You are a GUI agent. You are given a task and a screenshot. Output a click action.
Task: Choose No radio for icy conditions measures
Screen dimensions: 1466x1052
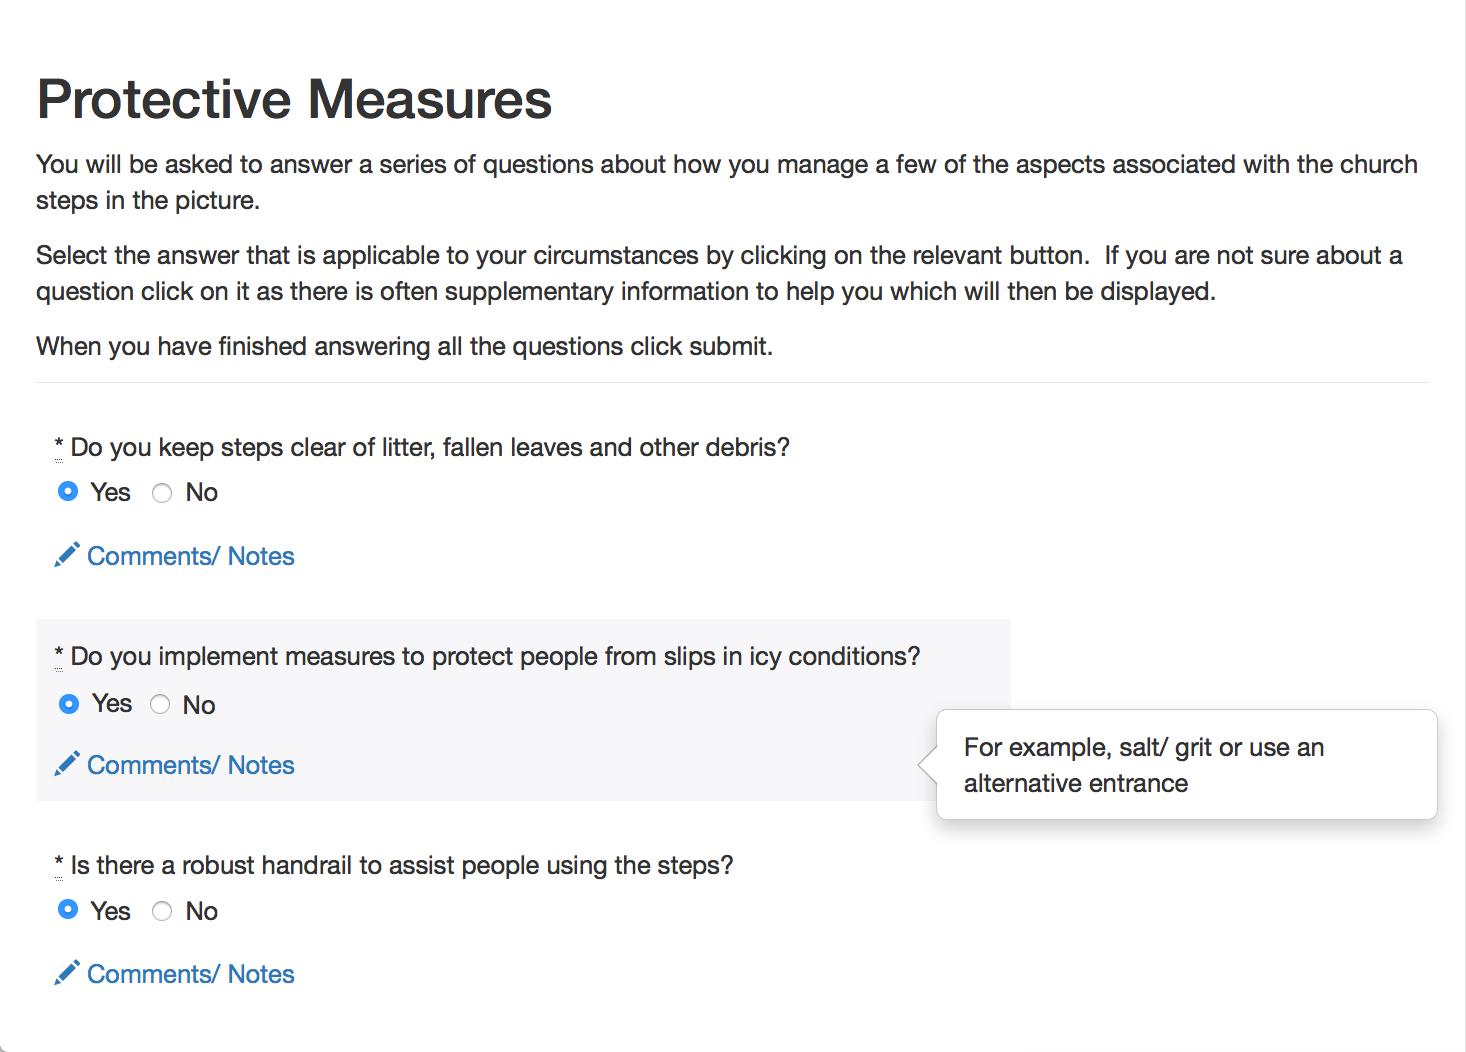(x=160, y=705)
